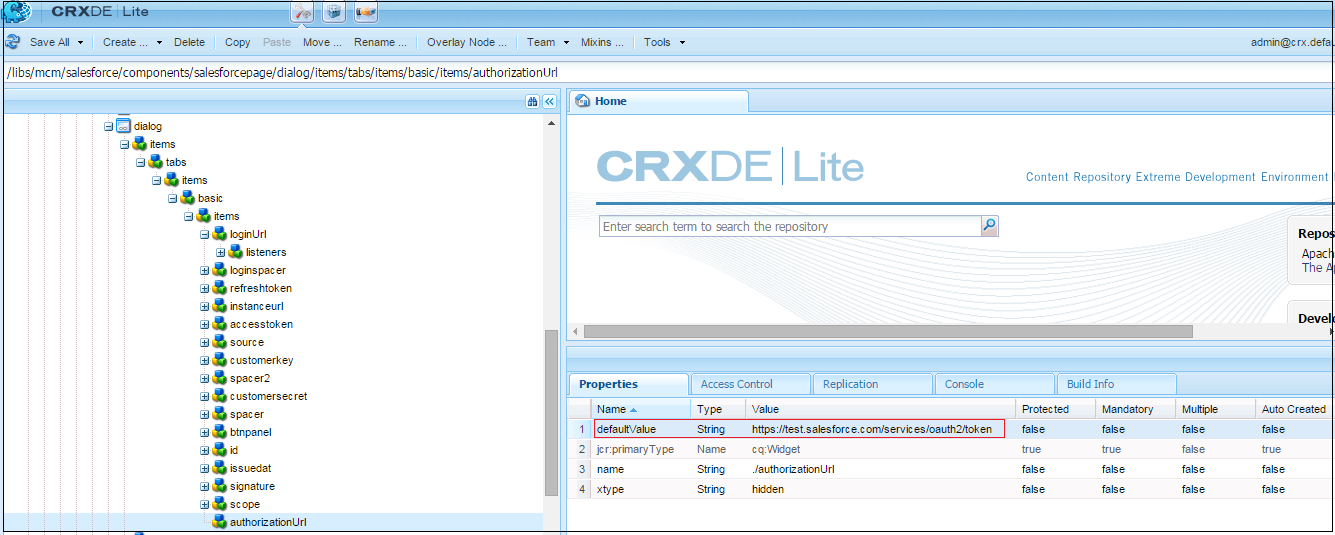This screenshot has height=535, width=1335.
Task: Click the Move toolbar button
Action: tap(322, 42)
